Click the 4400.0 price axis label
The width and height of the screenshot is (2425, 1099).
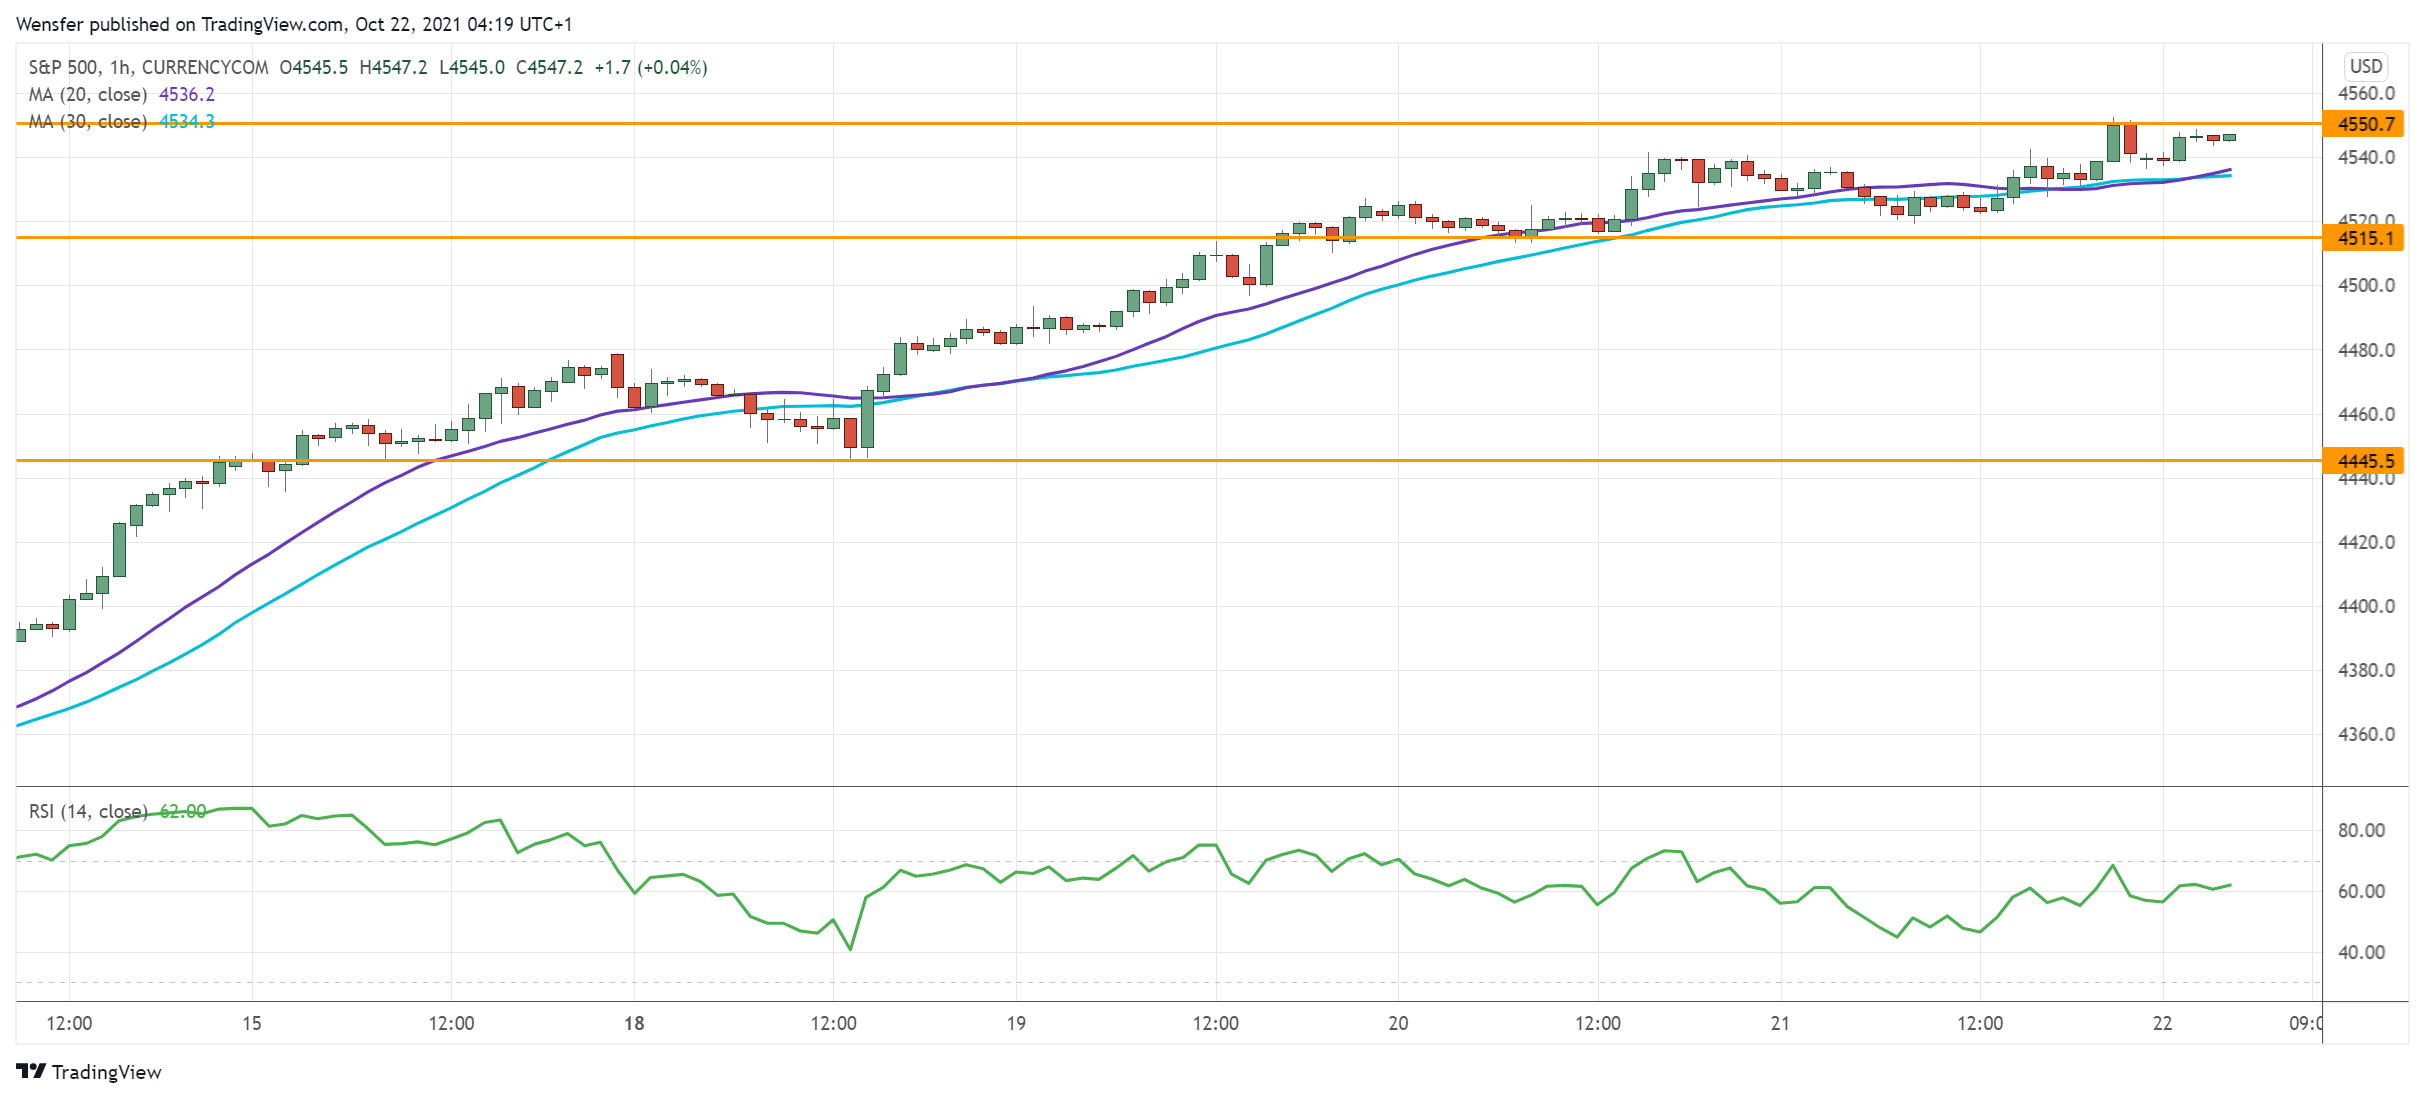point(2365,606)
